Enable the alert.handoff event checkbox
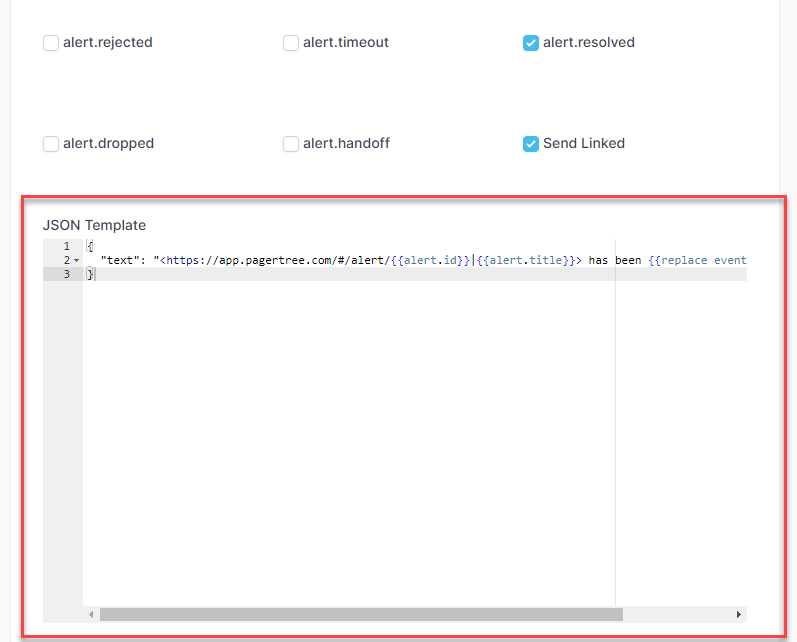Viewport: 797px width, 642px height. pyautogui.click(x=291, y=144)
